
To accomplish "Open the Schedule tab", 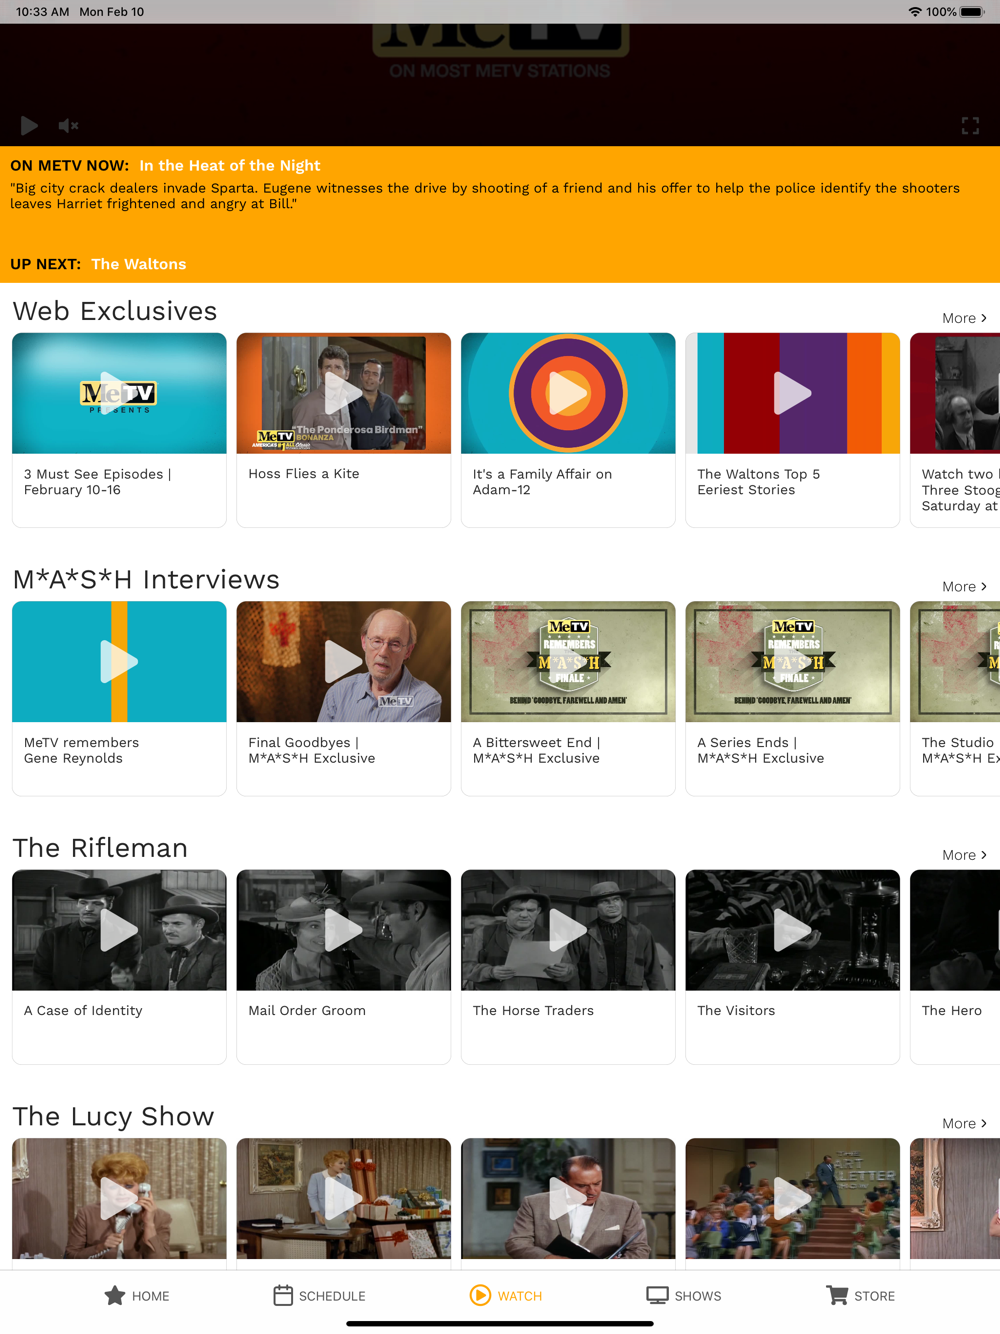I will [319, 1296].
